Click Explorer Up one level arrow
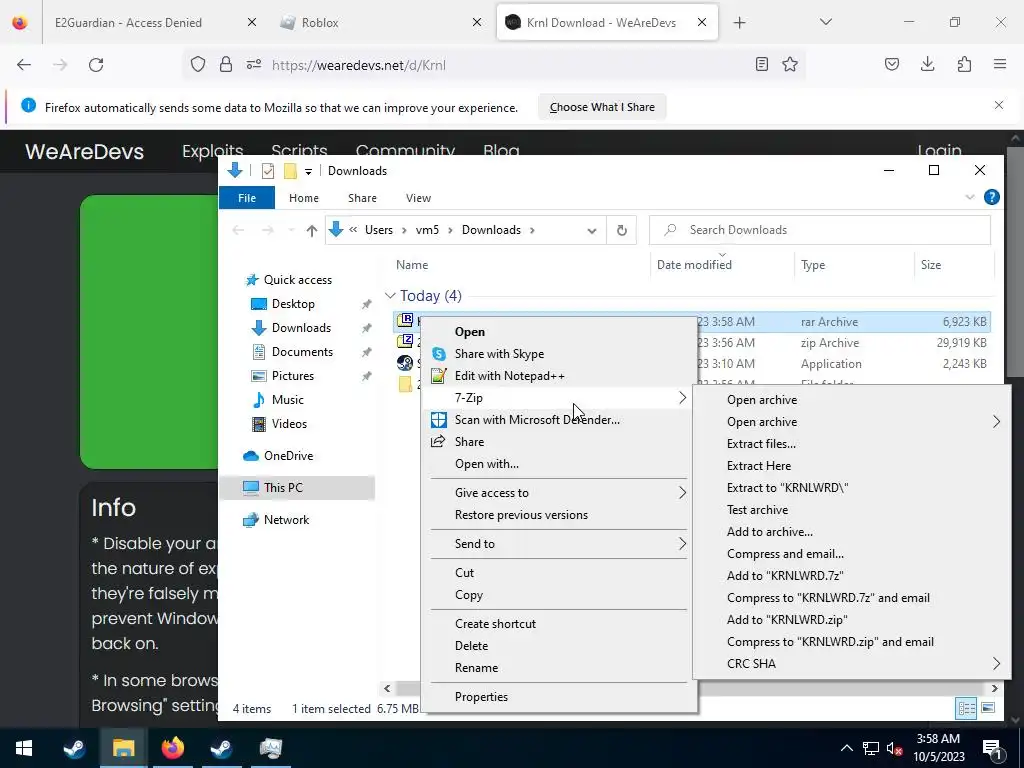This screenshot has height=768, width=1024. point(312,230)
